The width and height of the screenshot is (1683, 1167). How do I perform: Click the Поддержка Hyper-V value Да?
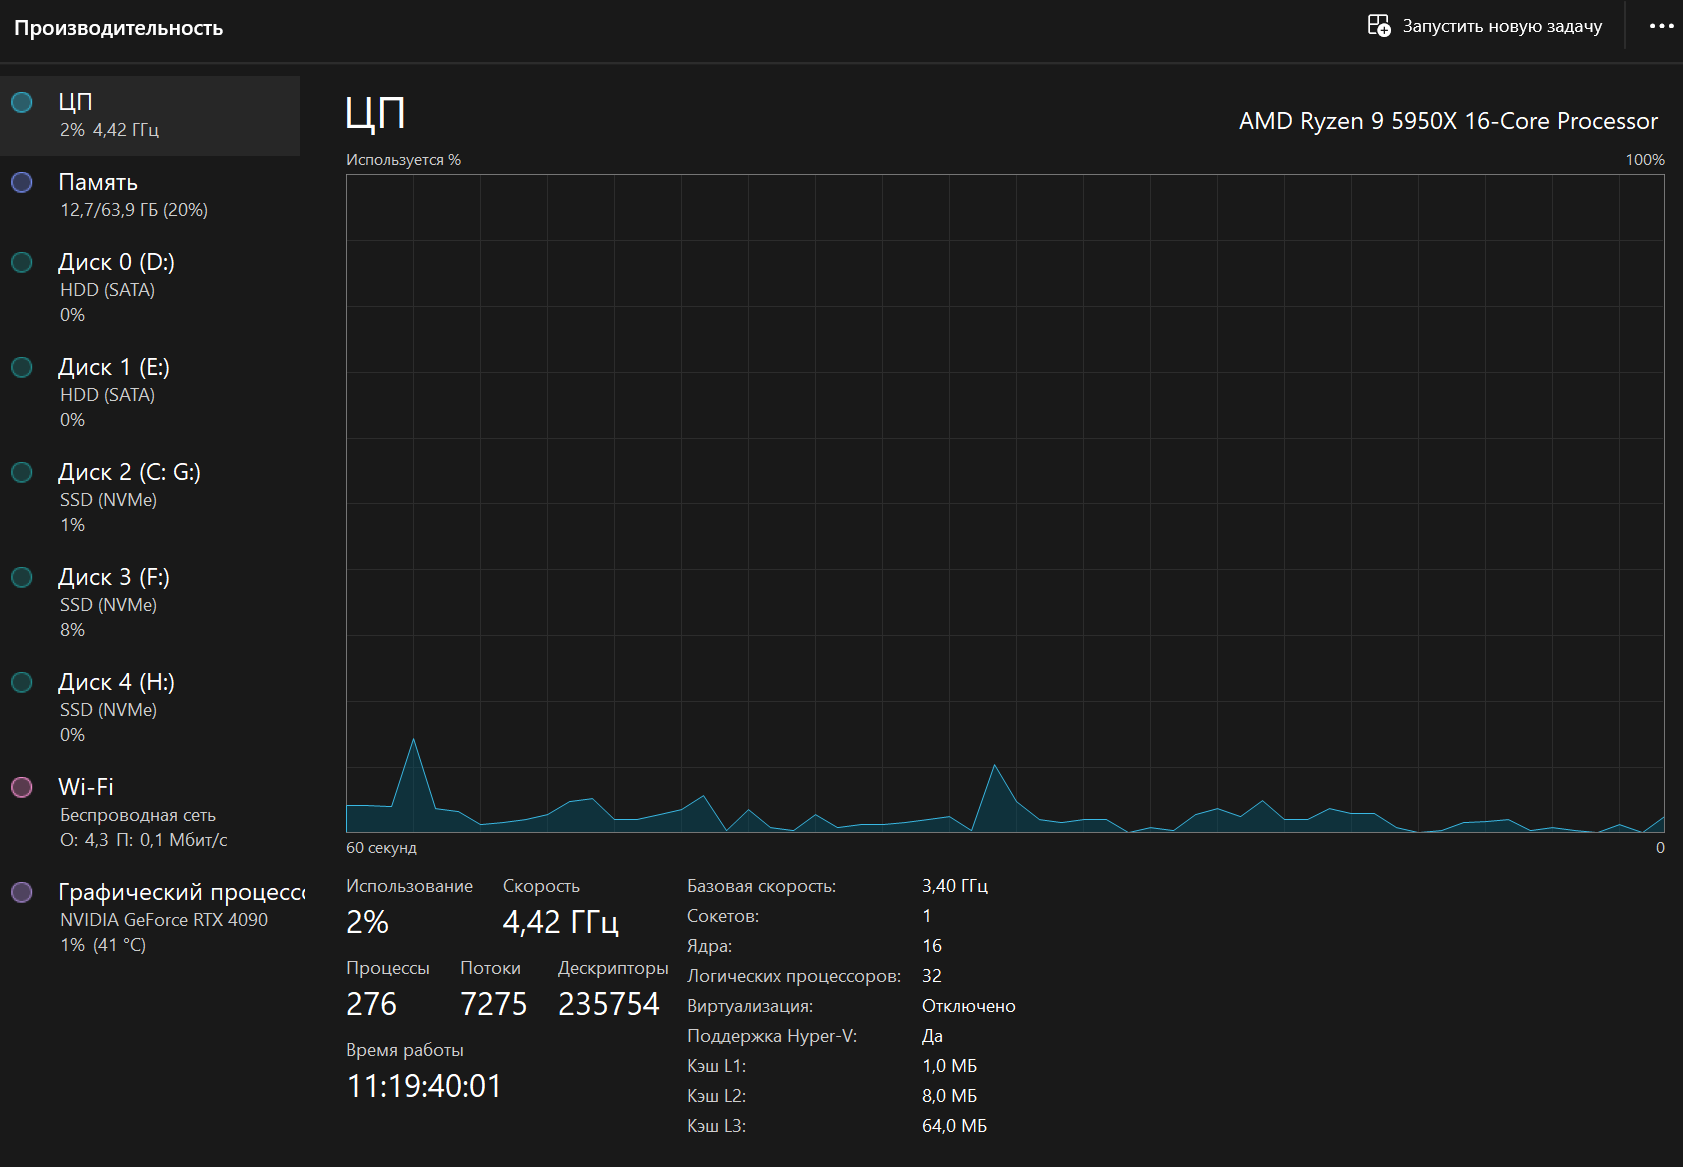(932, 1036)
